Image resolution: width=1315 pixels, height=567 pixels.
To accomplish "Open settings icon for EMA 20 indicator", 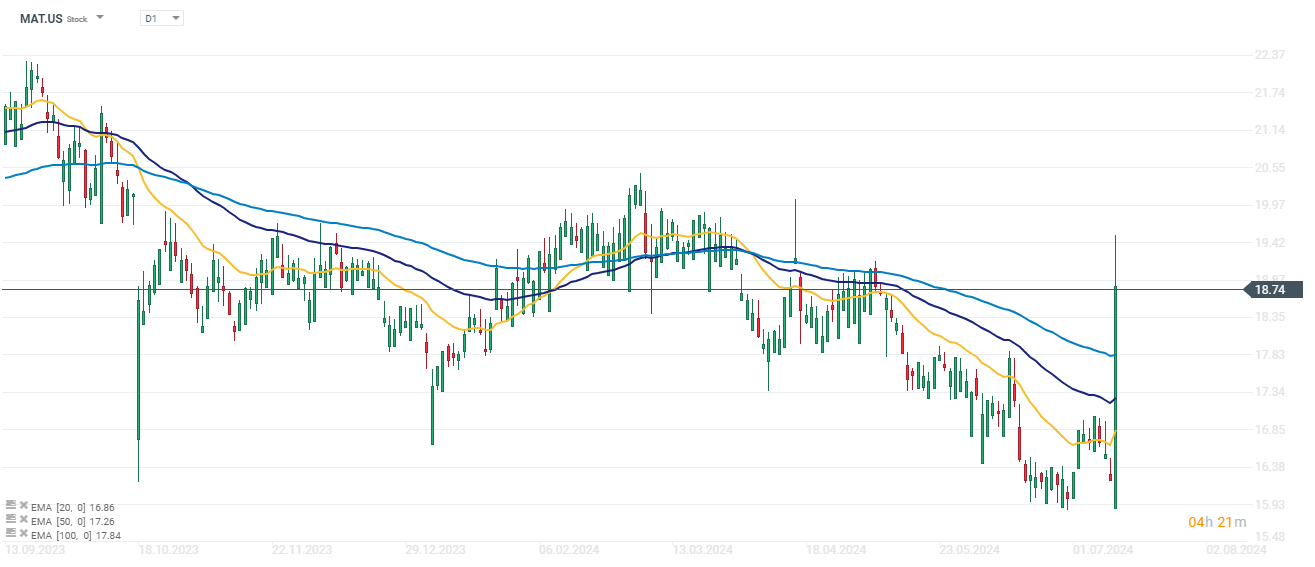I will click(11, 507).
